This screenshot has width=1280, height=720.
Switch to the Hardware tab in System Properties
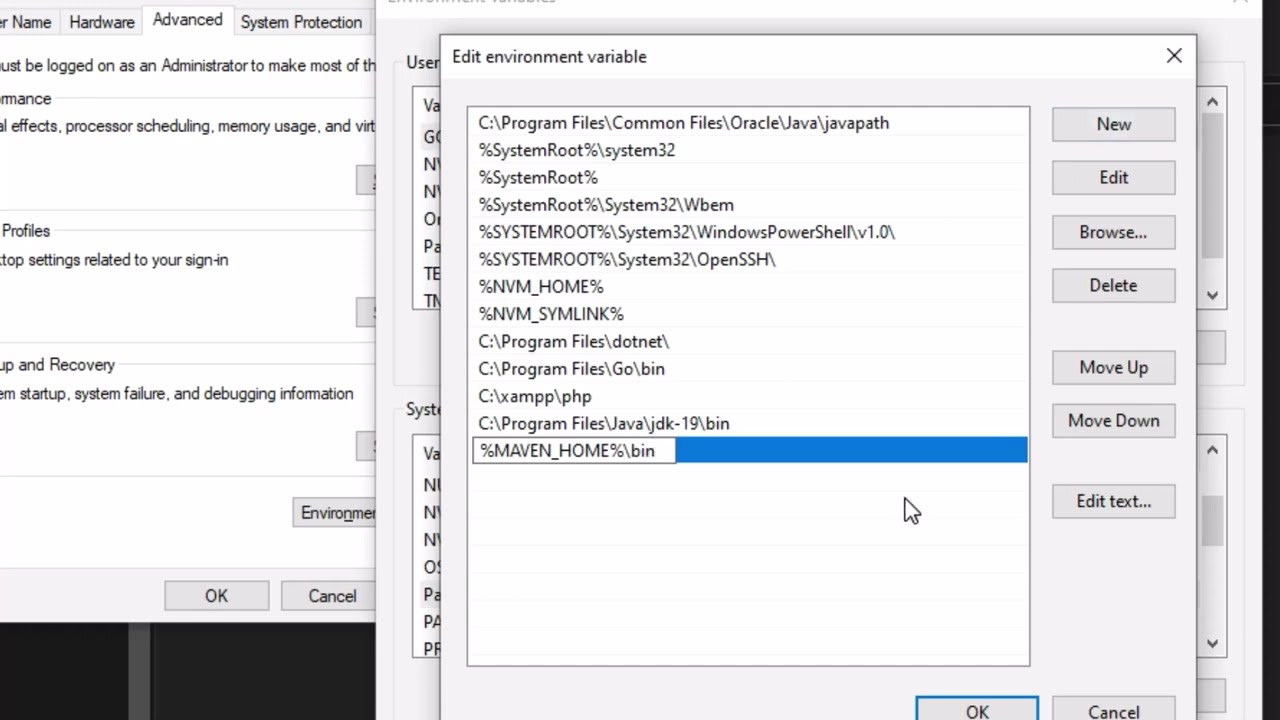102,22
